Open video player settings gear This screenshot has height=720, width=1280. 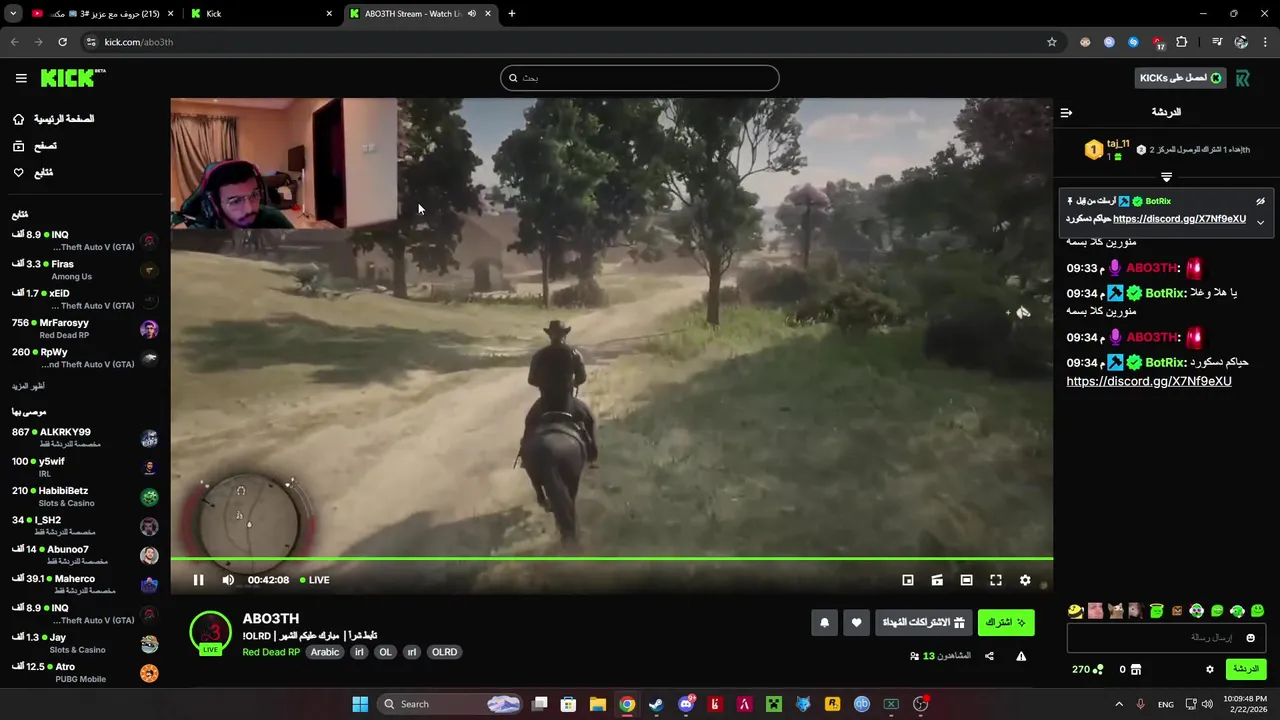1025,580
